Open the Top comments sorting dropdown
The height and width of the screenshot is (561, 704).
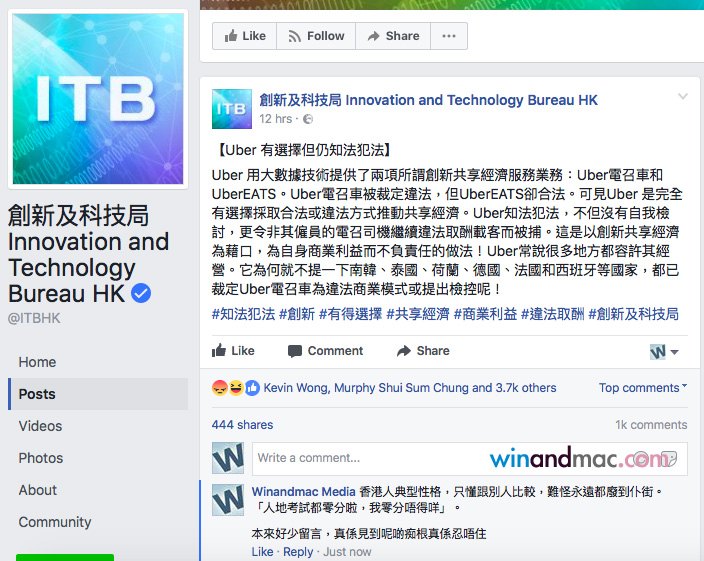(x=642, y=387)
